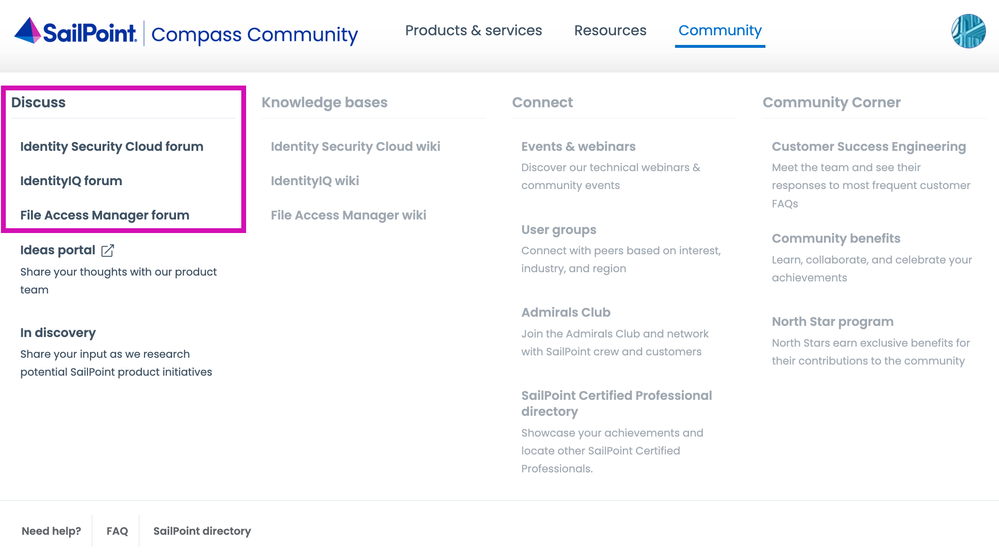Image resolution: width=999 pixels, height=556 pixels.
Task: Open SailPoint Certified Professional directory
Action: click(x=616, y=403)
